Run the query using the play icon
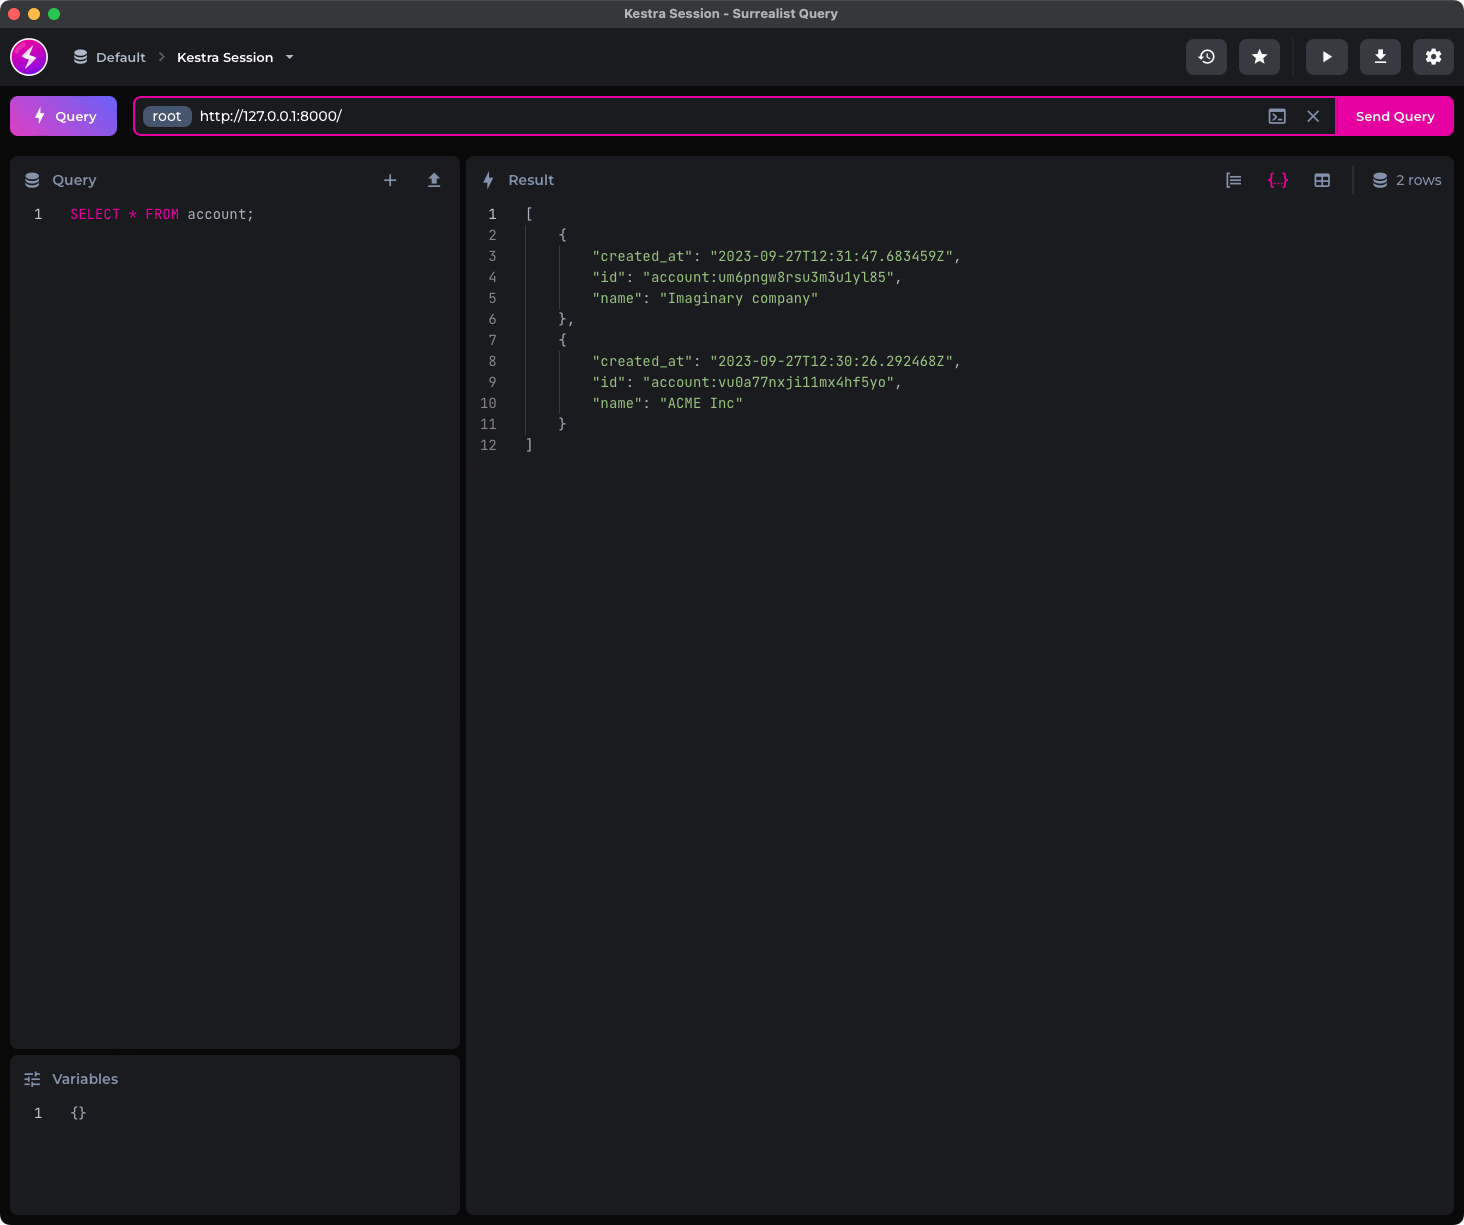Image resolution: width=1464 pixels, height=1225 pixels. click(1327, 57)
